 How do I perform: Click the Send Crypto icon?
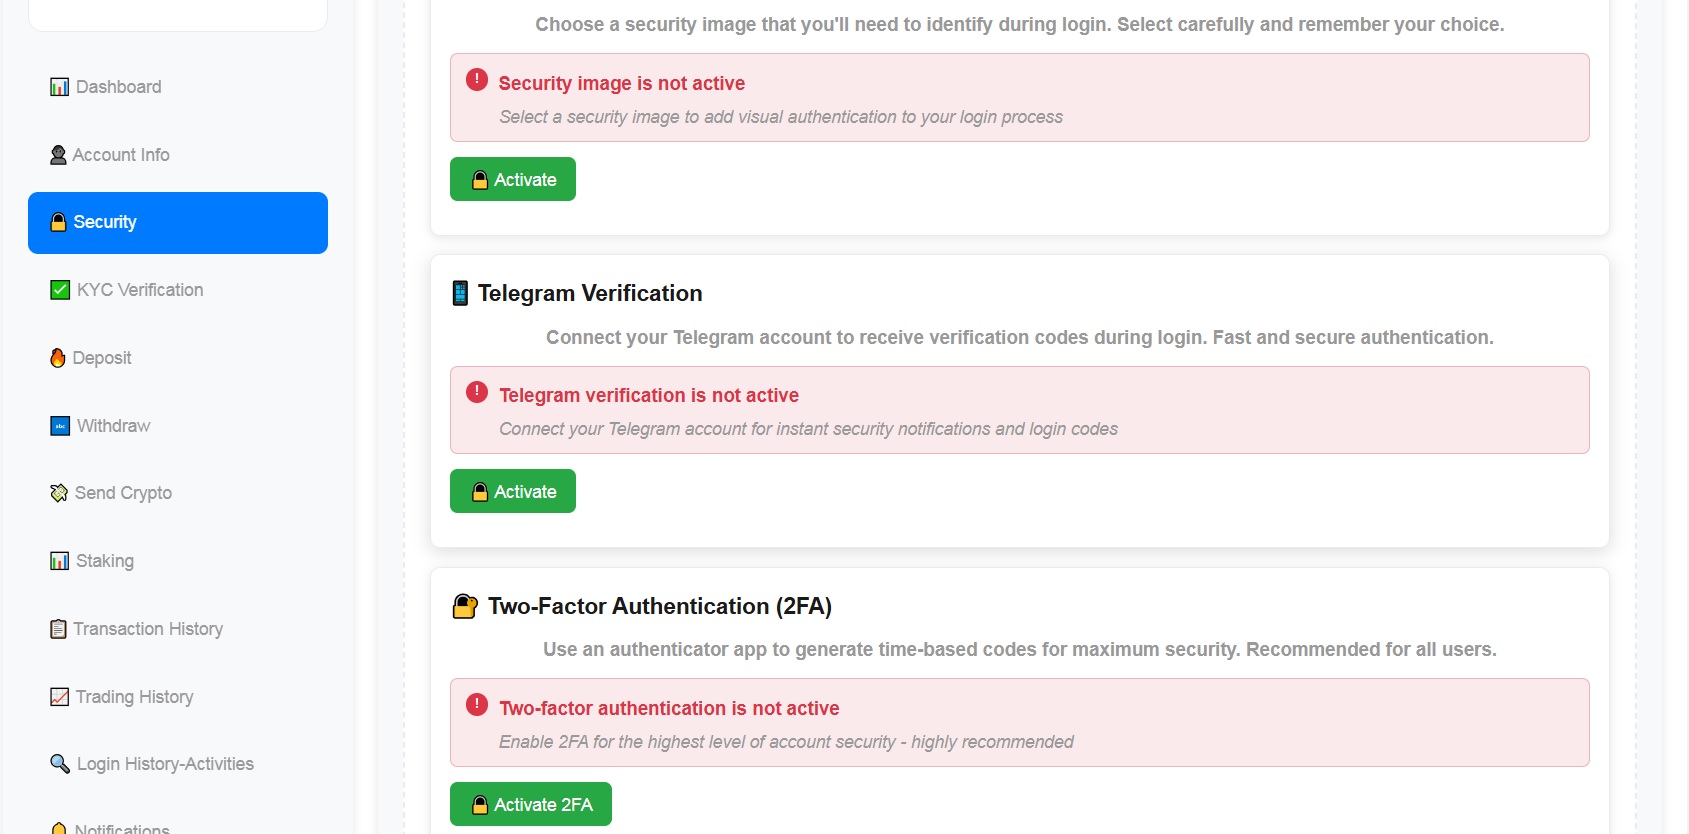coord(59,493)
